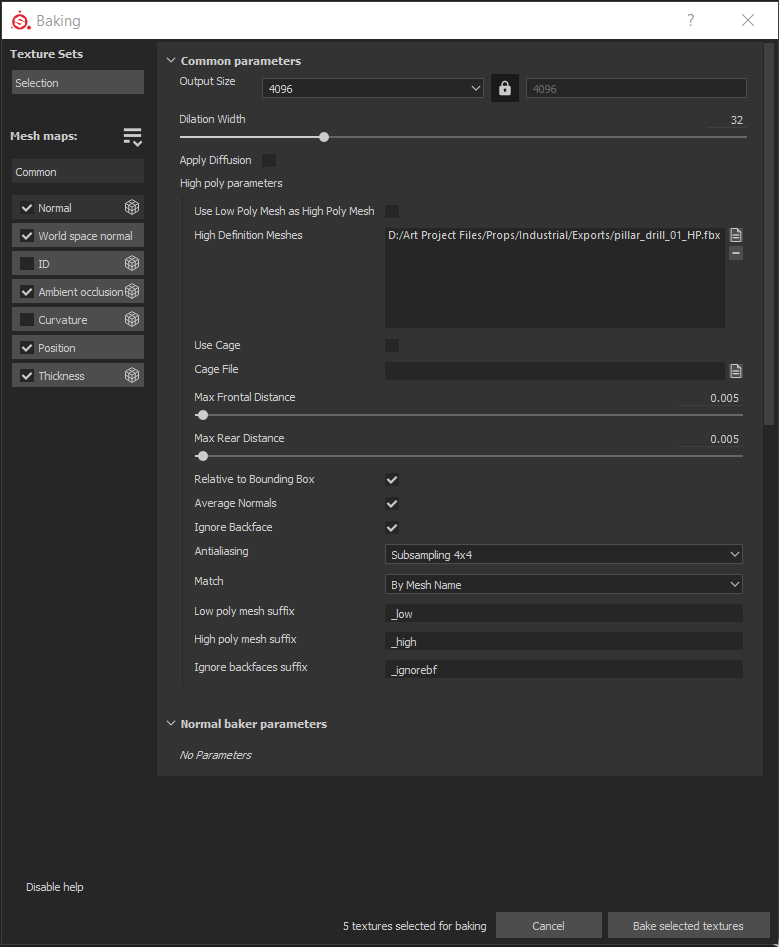Viewport: 779px width, 947px height.
Task: Browse for a Cage File
Action: click(x=736, y=370)
